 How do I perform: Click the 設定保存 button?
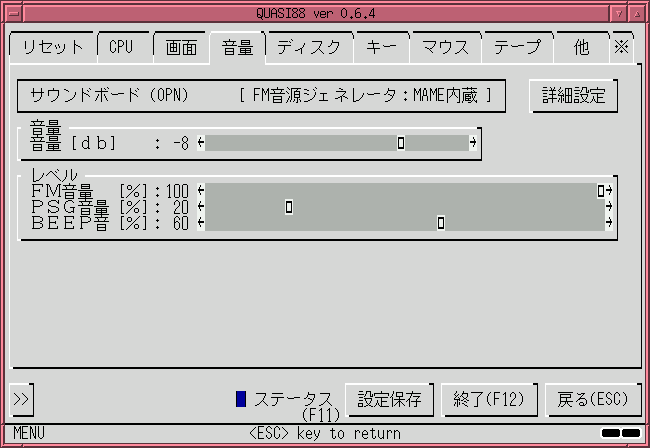[x=390, y=400]
